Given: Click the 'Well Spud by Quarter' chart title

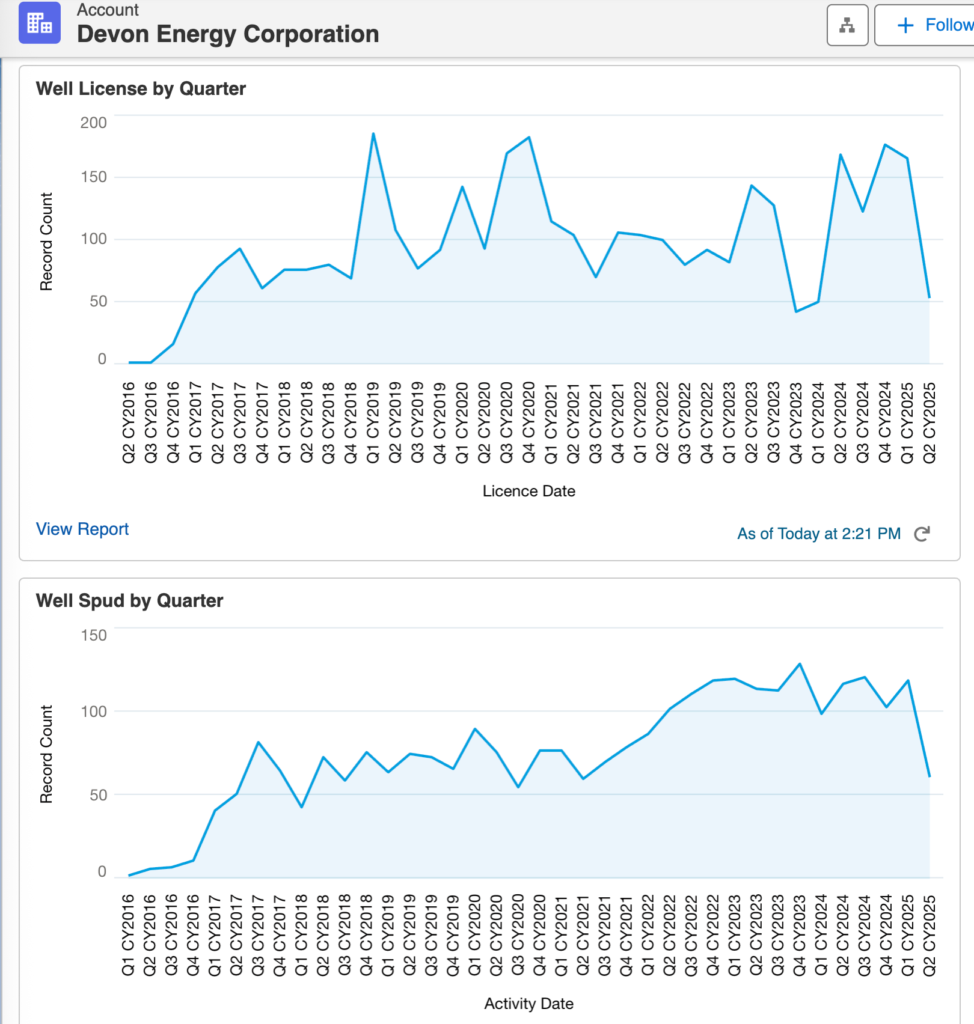Looking at the screenshot, I should pos(129,601).
